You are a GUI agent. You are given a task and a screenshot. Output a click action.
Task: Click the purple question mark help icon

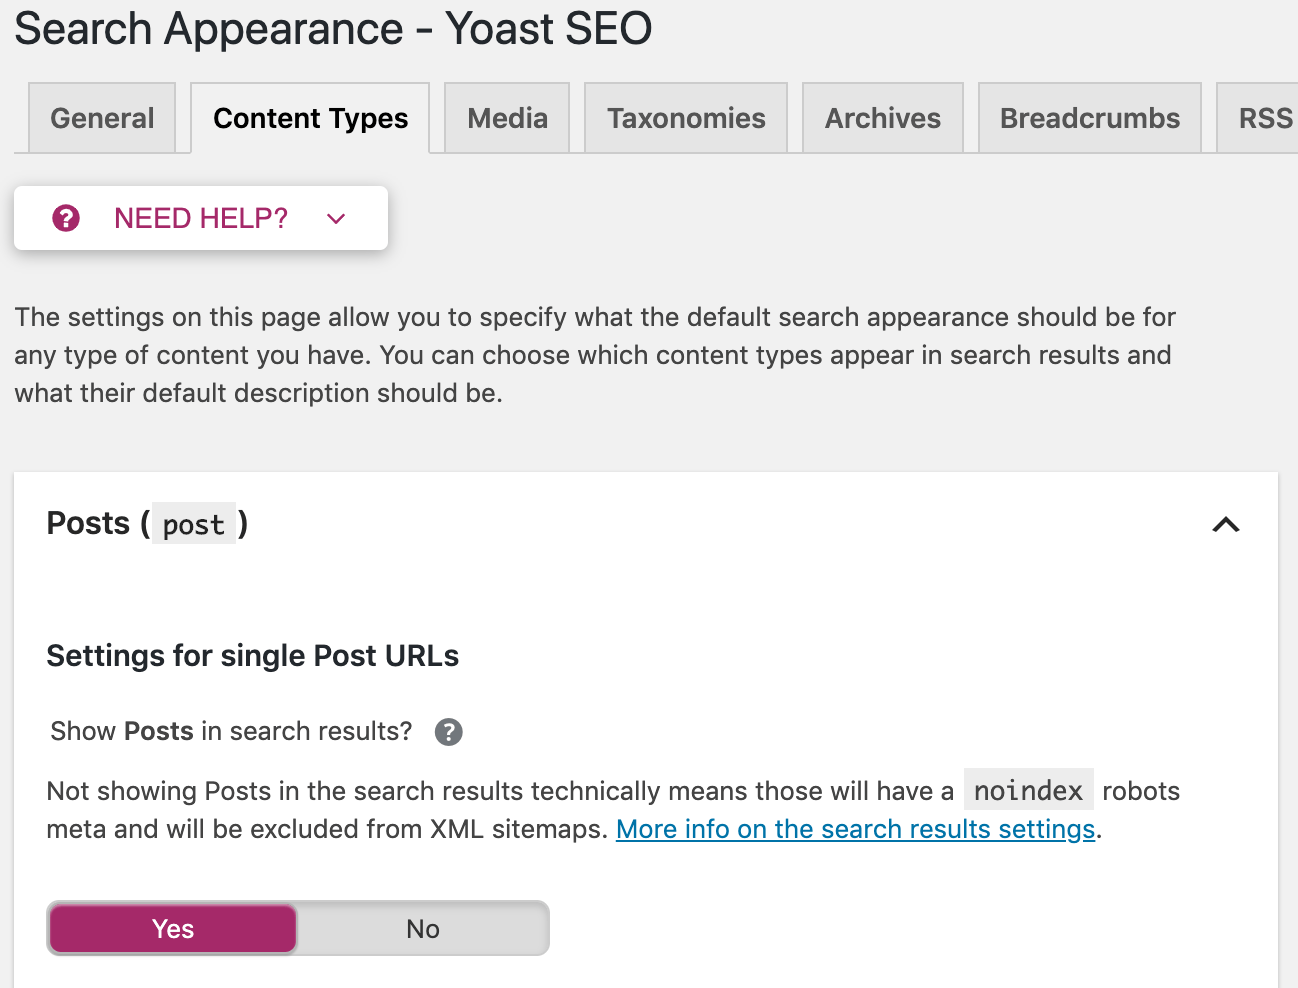coord(66,218)
